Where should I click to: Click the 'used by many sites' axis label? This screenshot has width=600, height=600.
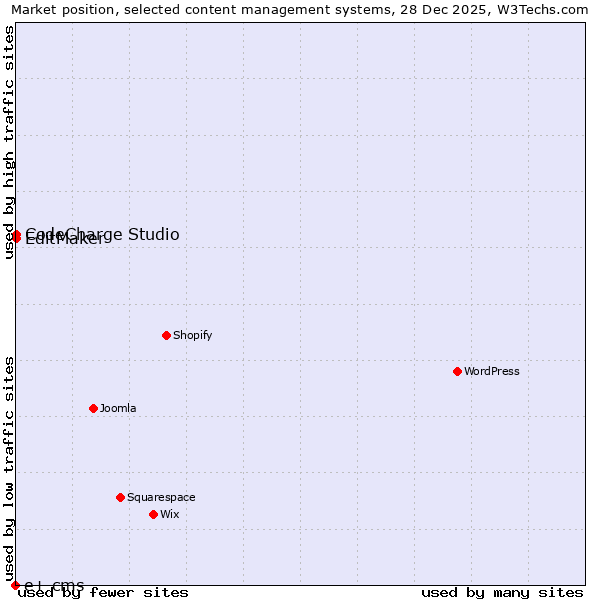pyautogui.click(x=502, y=593)
